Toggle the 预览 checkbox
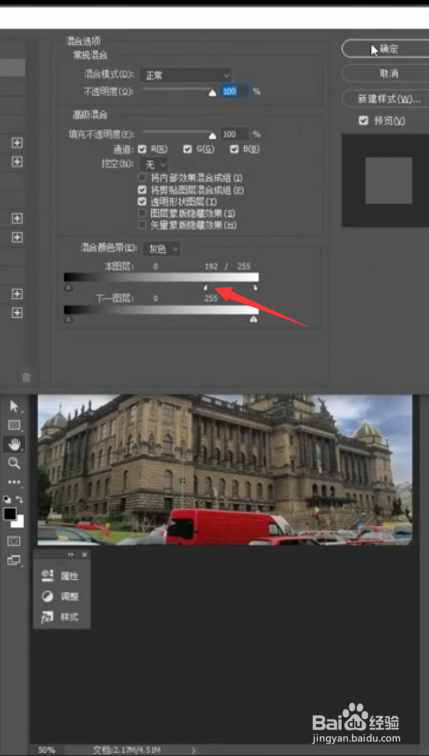 364,121
